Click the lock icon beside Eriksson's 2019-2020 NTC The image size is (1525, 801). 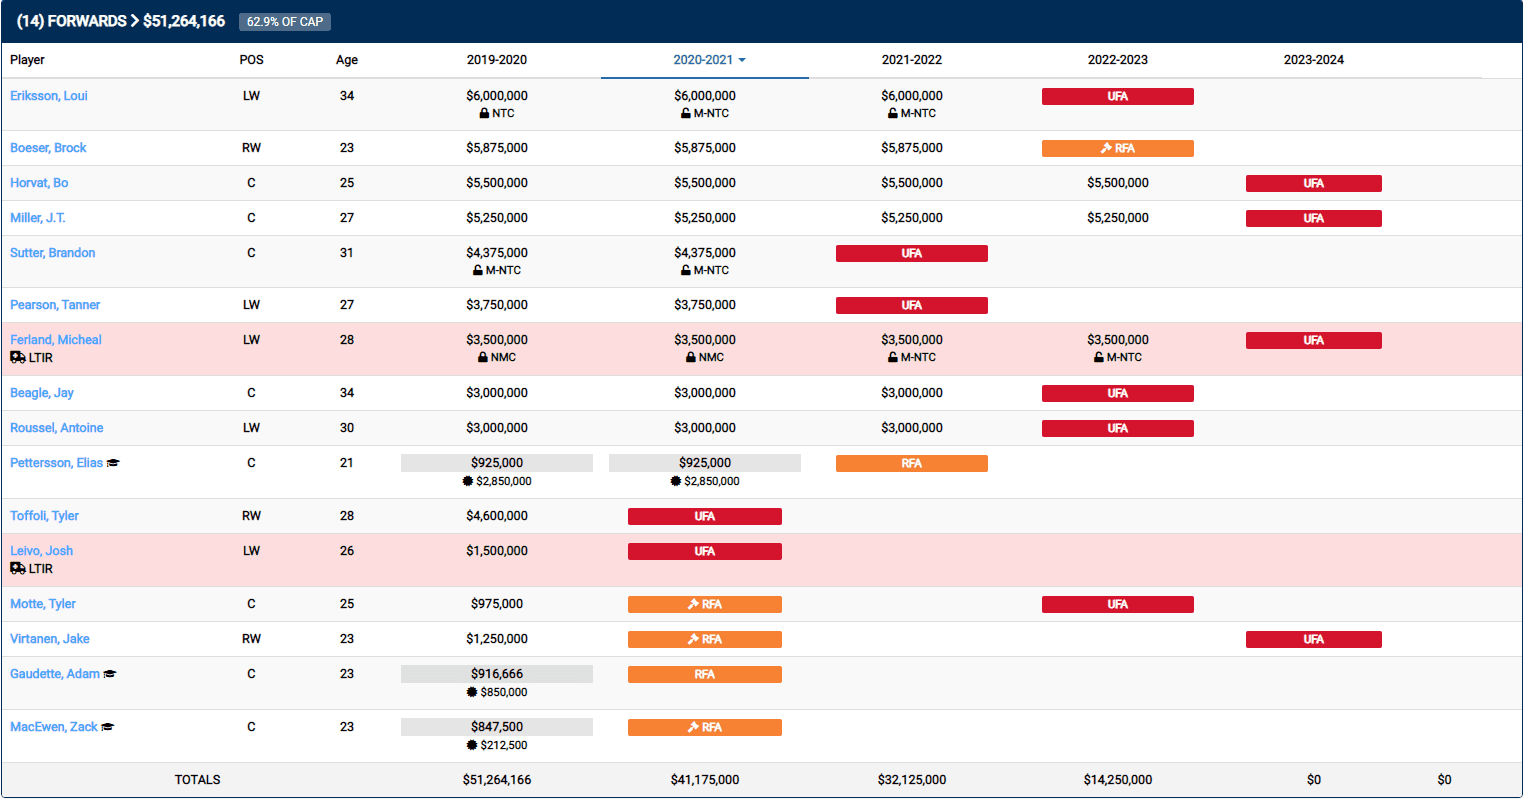pyautogui.click(x=484, y=114)
